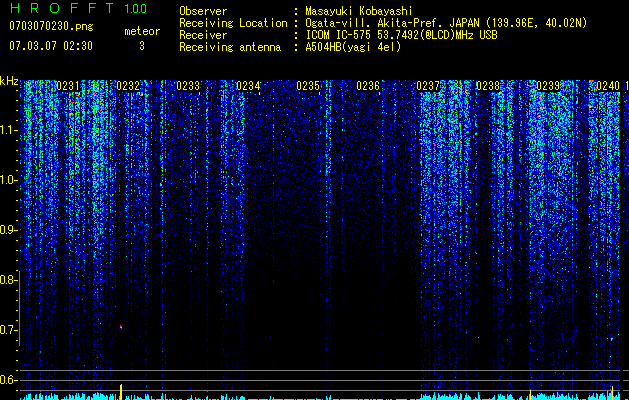The height and width of the screenshot is (400, 629).
Task: Click the 'meteor' count label
Action: pos(142,31)
